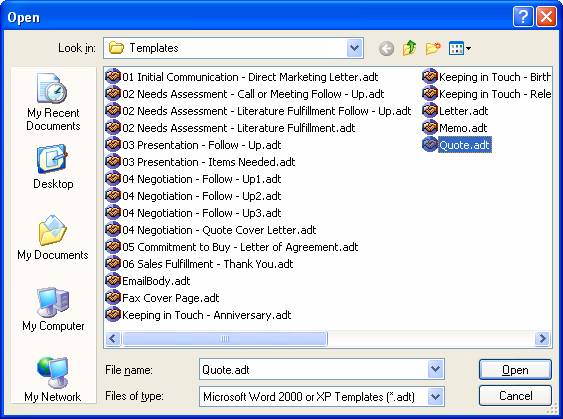Expand the File name dropdown arrow
This screenshot has width=563, height=419.
pos(436,369)
